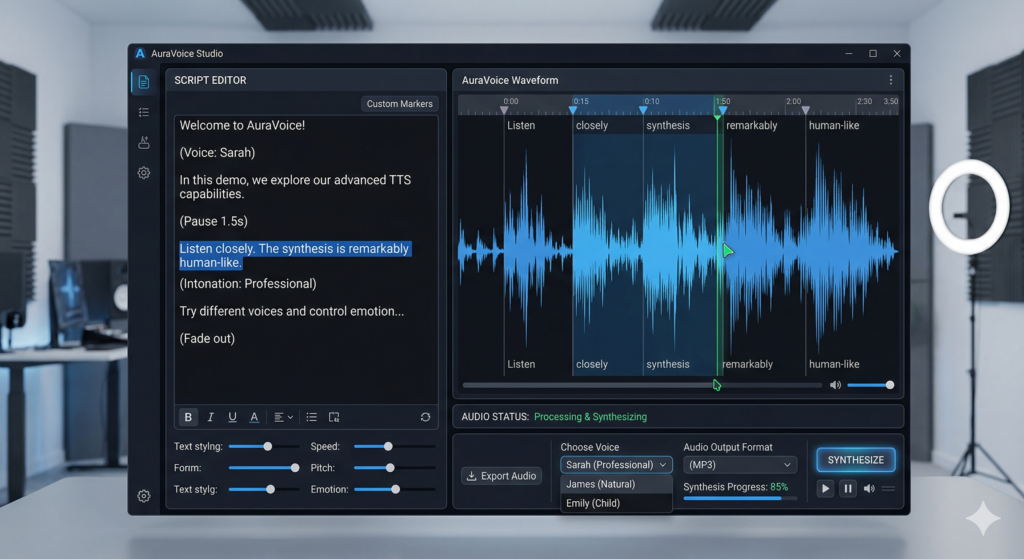Click the Pitch slider handle
Screen dimensions: 1024x559
(x=390, y=468)
